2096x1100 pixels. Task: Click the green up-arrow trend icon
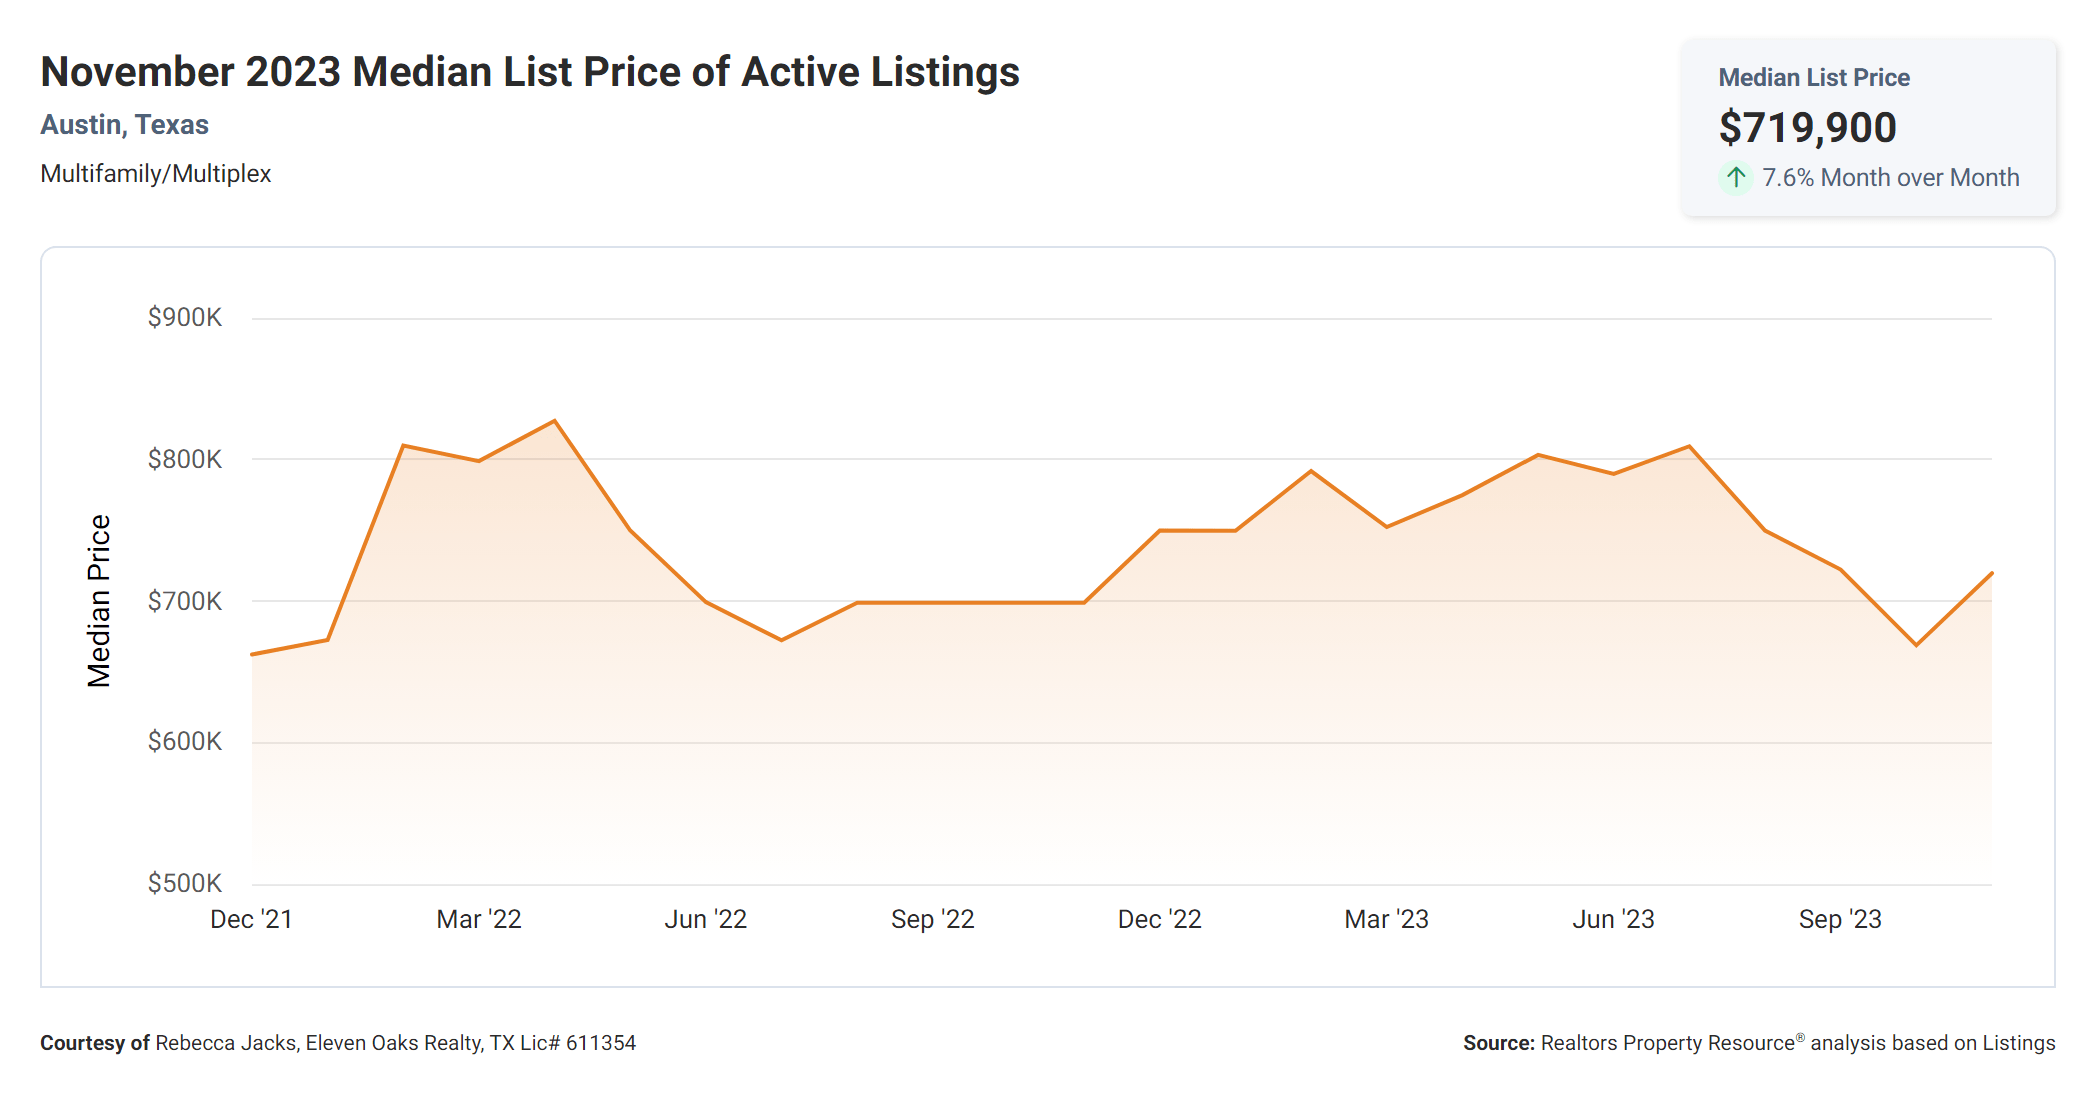(x=1736, y=178)
